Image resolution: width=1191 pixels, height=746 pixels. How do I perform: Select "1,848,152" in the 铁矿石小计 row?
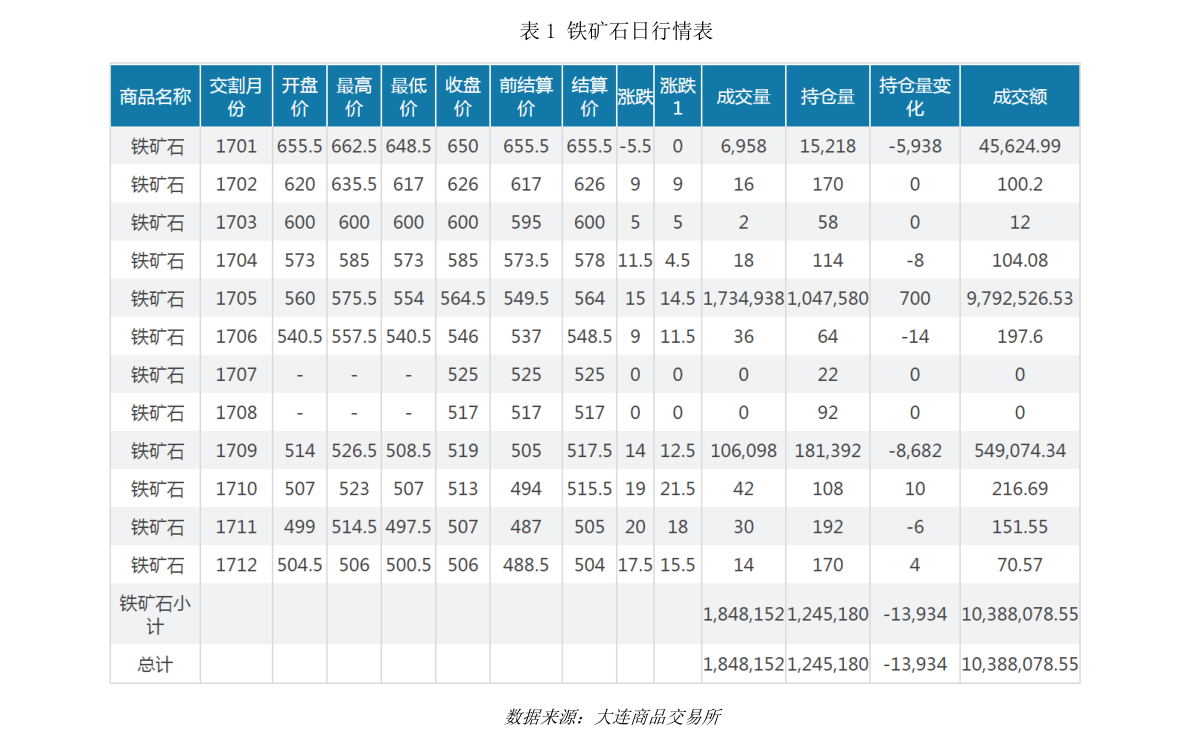[x=744, y=615]
